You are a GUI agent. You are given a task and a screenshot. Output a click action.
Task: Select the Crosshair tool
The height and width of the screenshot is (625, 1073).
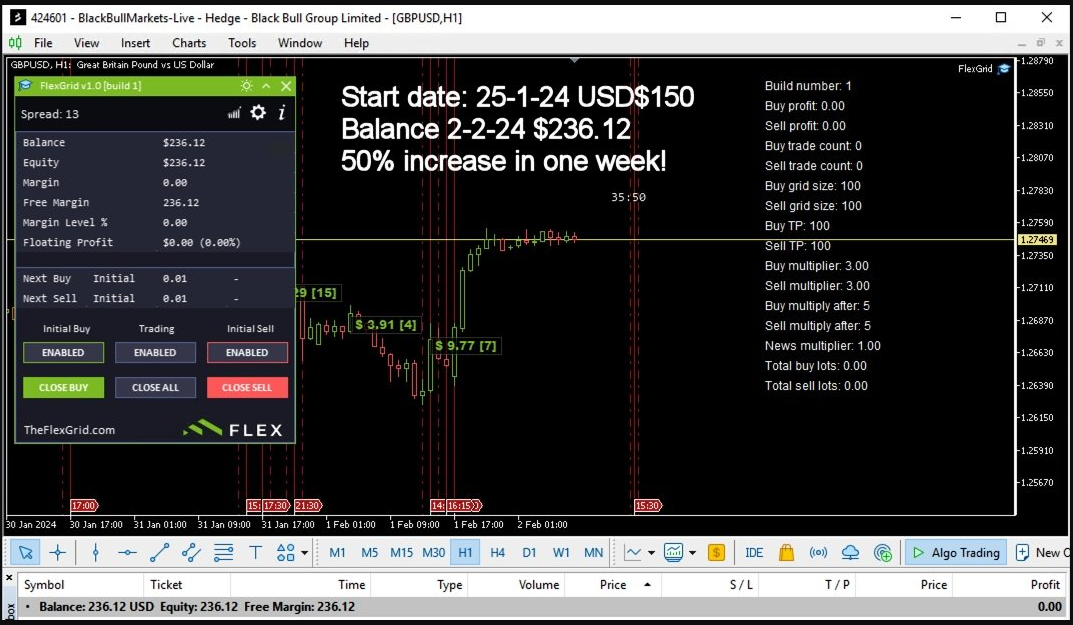click(x=57, y=552)
